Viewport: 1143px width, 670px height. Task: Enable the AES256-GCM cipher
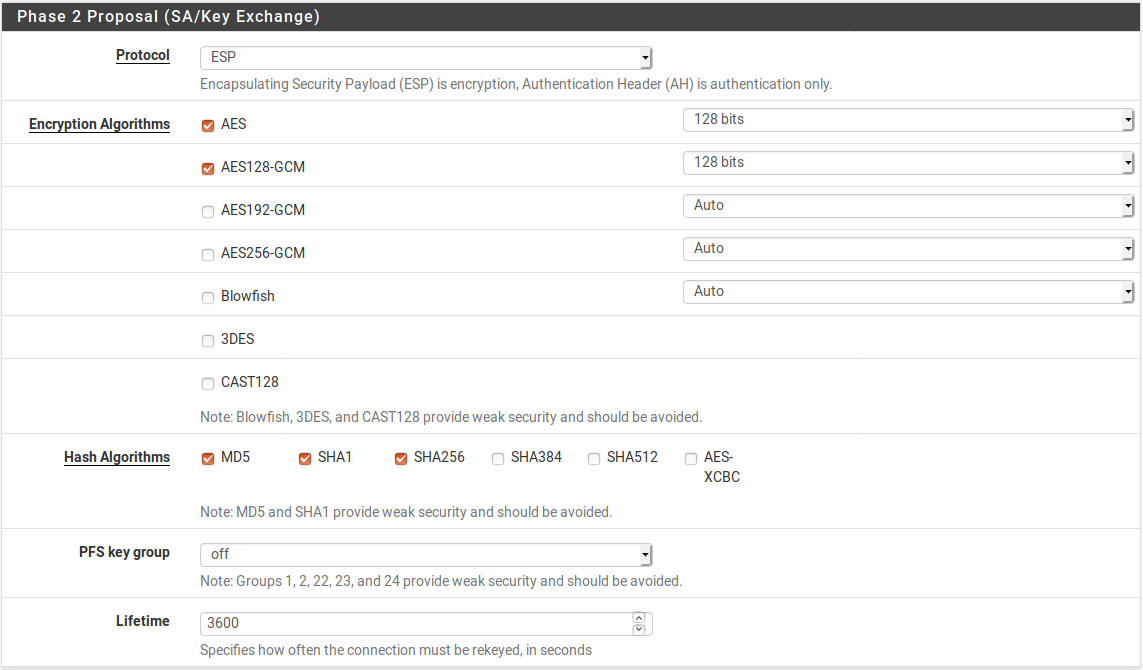tap(207, 254)
